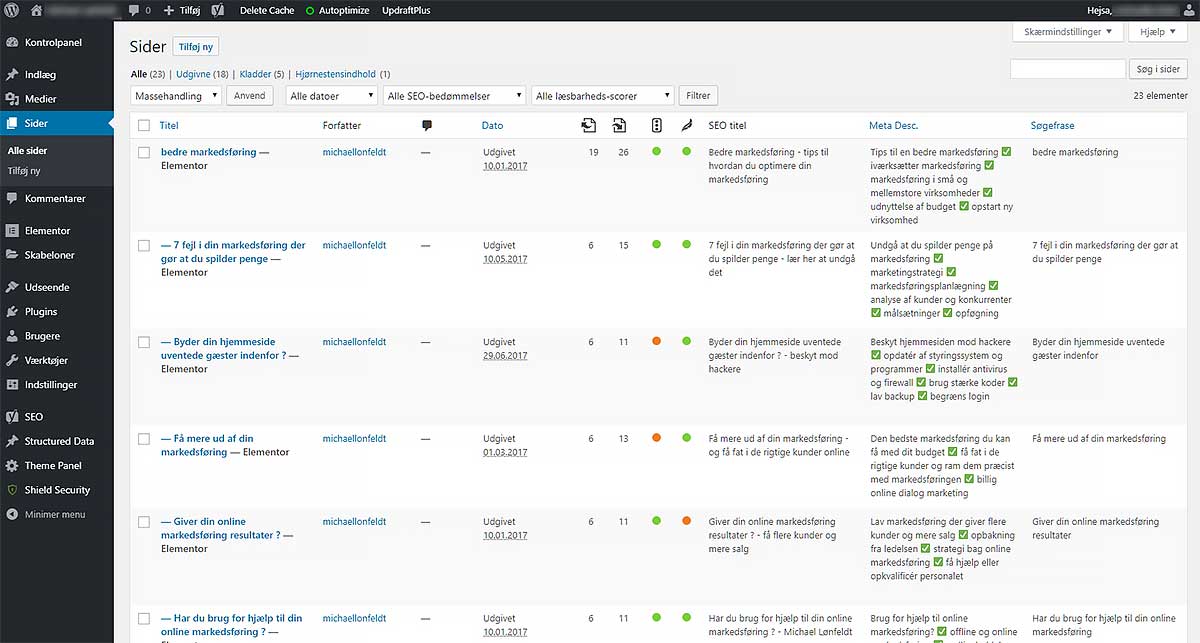
Task: Sort by the Dato column header
Action: tap(492, 126)
